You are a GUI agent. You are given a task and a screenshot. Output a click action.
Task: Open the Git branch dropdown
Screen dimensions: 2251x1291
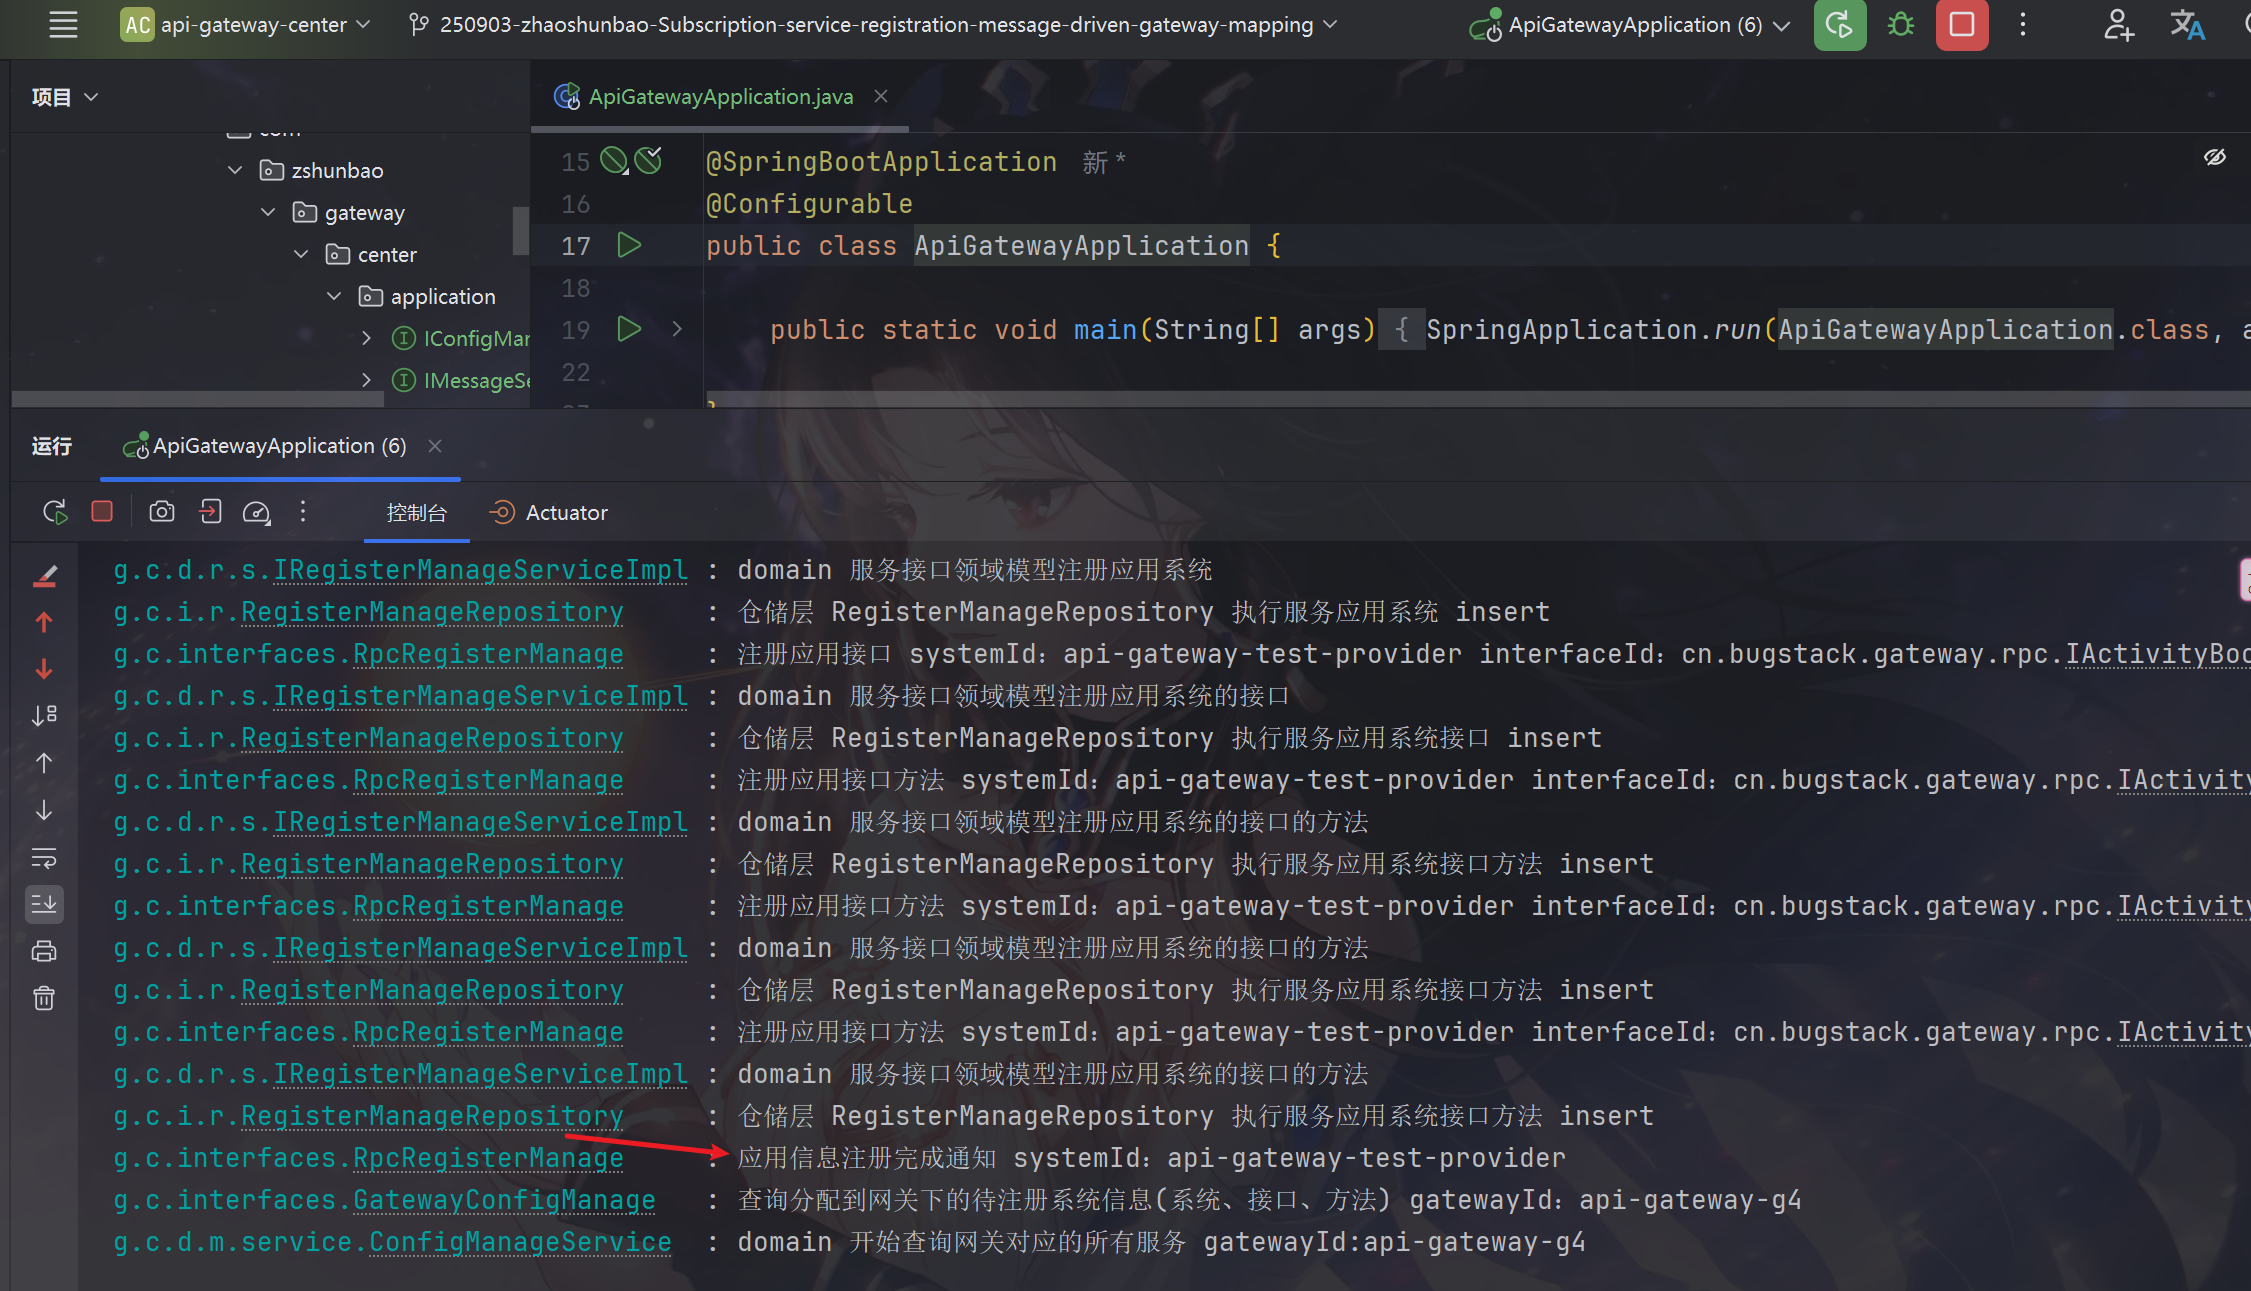875,25
